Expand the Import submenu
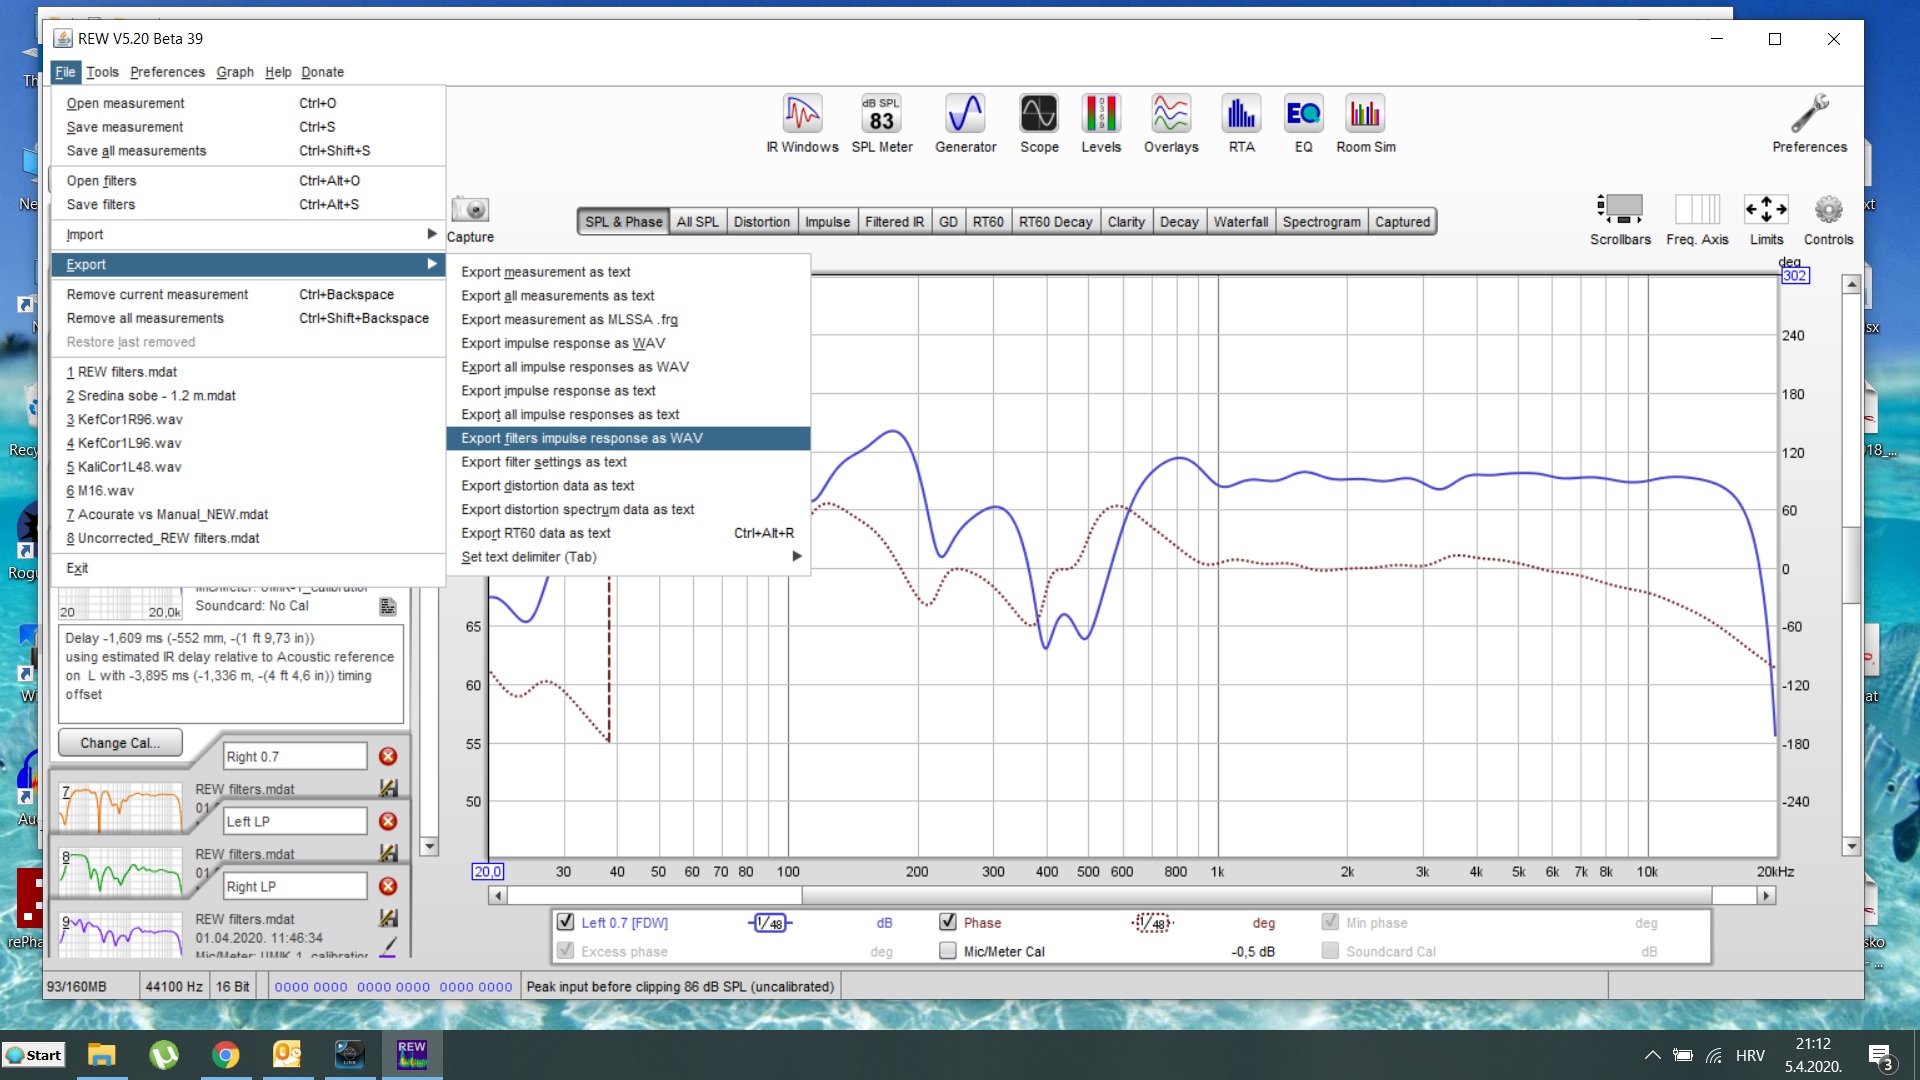 click(248, 234)
